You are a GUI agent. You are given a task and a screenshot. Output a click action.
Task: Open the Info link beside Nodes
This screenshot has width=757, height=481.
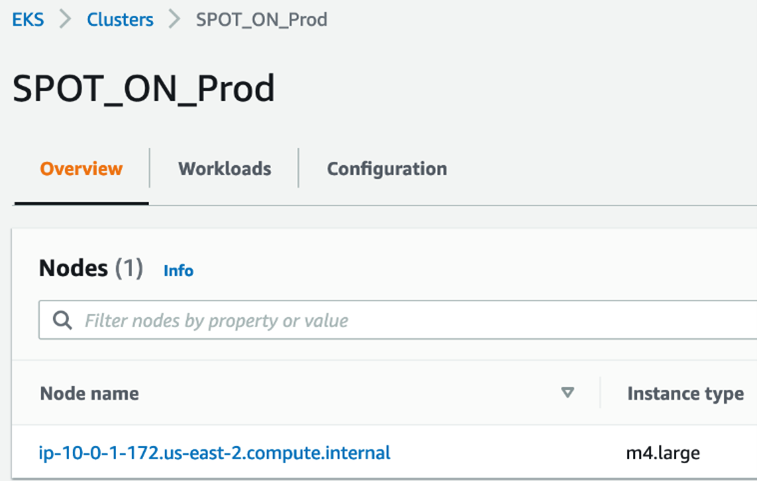pos(178,270)
